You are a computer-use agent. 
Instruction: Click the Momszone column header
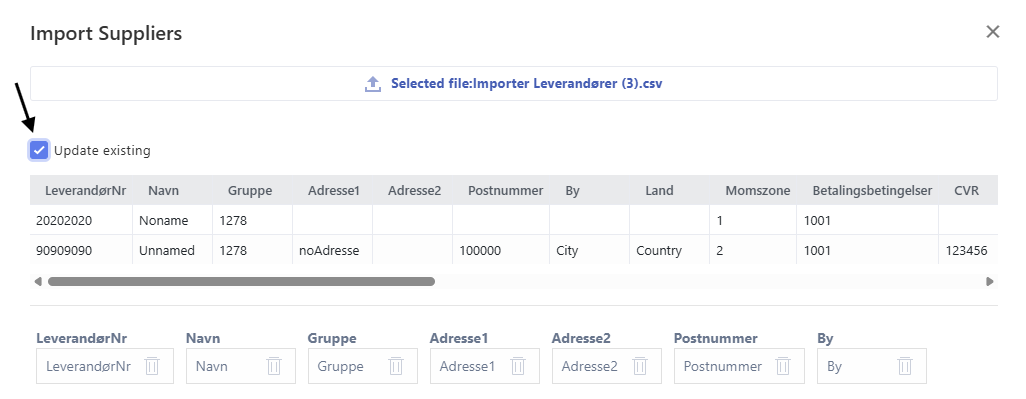pyautogui.click(x=758, y=191)
